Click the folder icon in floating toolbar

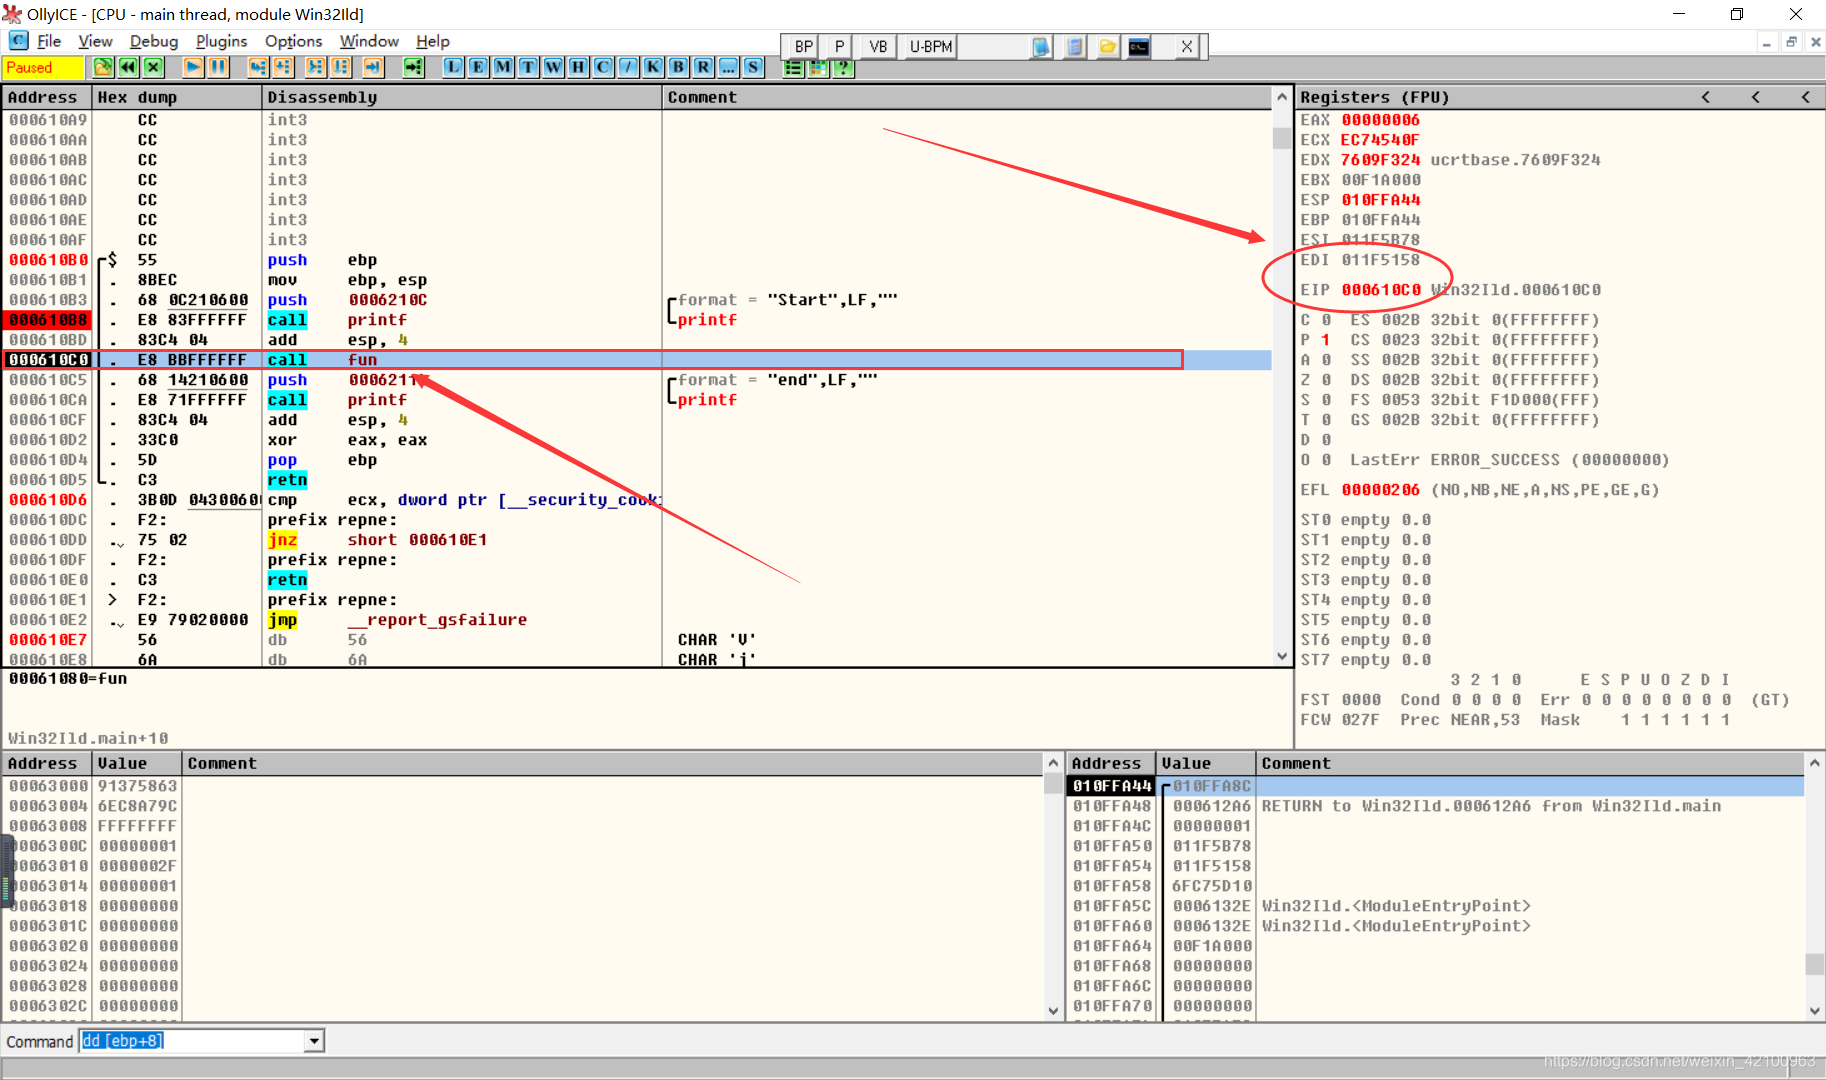[x=1108, y=46]
